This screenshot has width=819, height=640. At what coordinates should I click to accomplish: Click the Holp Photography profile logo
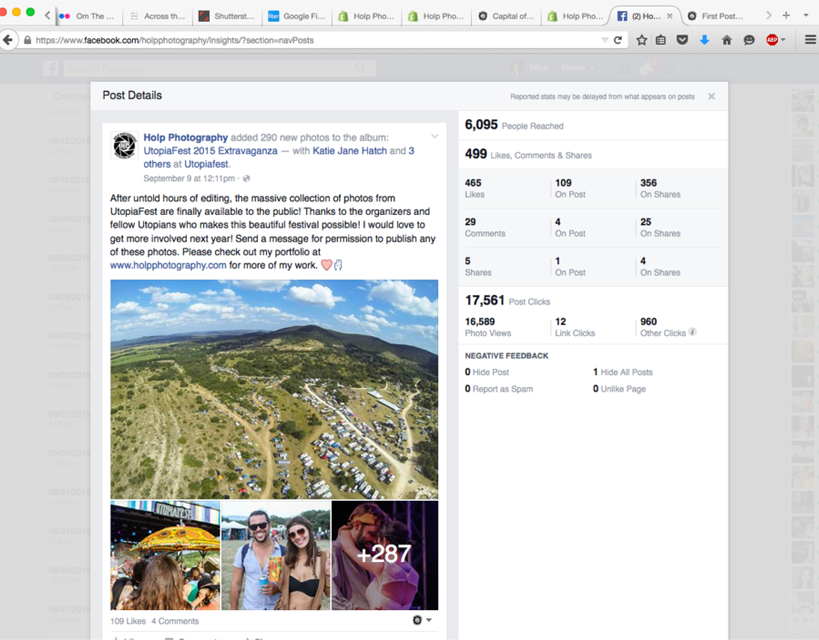coord(125,145)
